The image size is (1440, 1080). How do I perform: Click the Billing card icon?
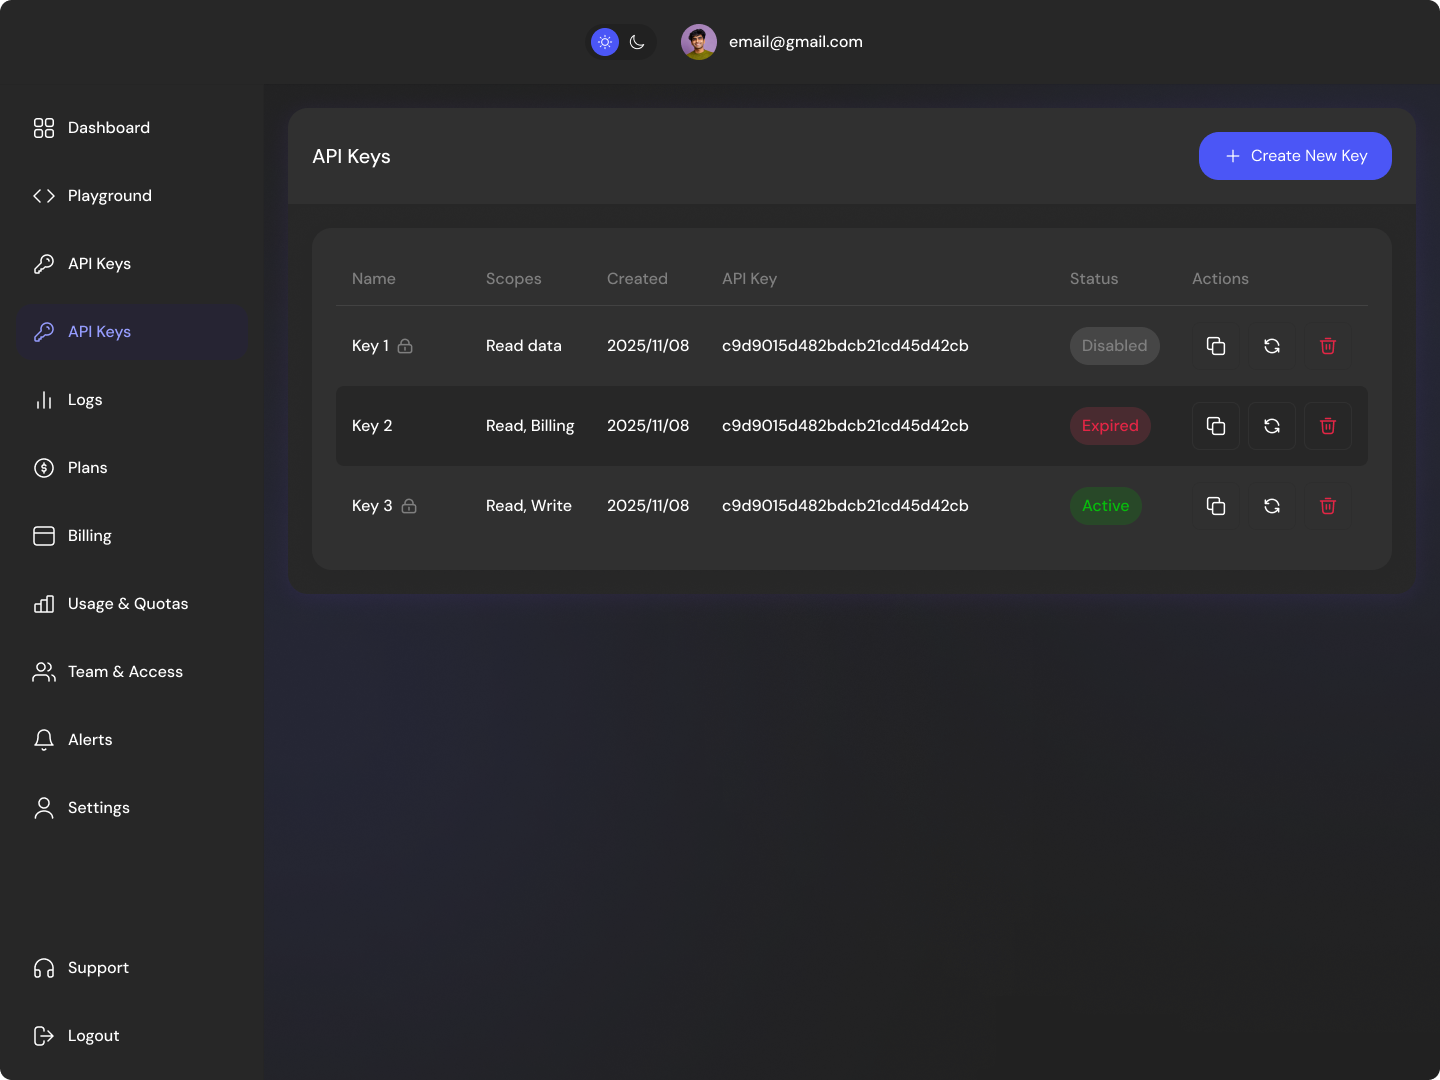pos(44,535)
